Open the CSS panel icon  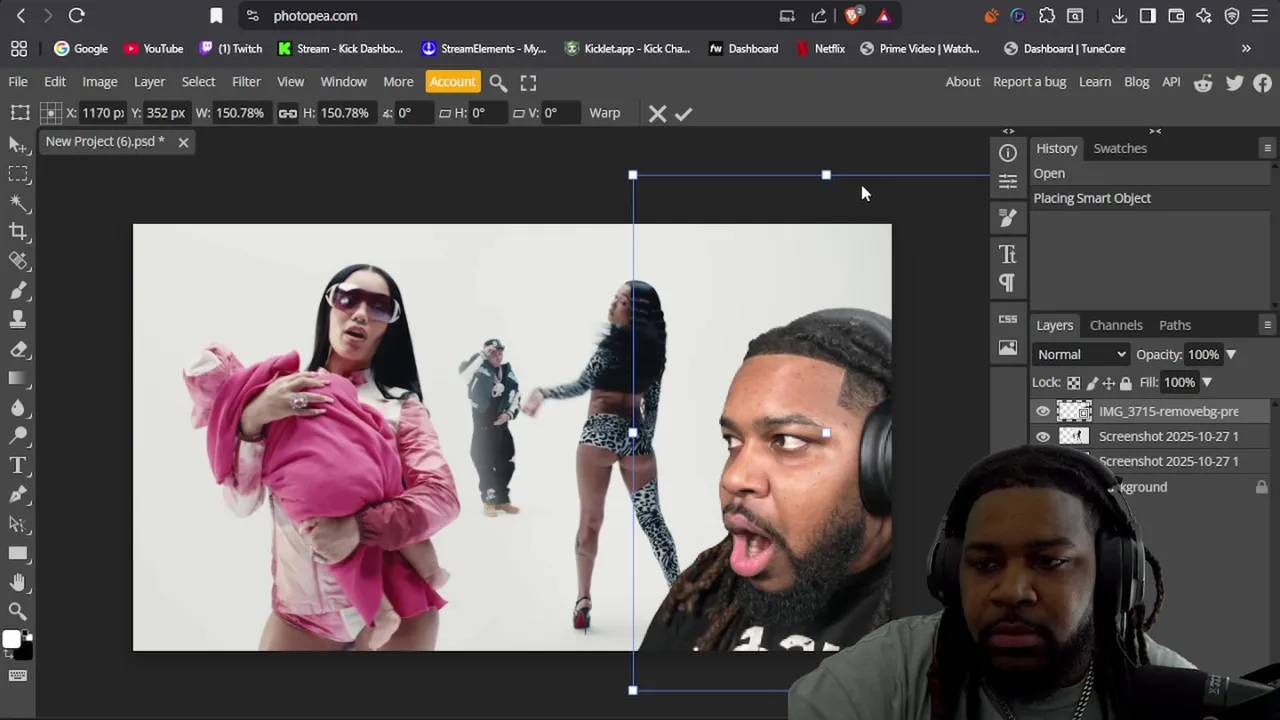point(1007,319)
